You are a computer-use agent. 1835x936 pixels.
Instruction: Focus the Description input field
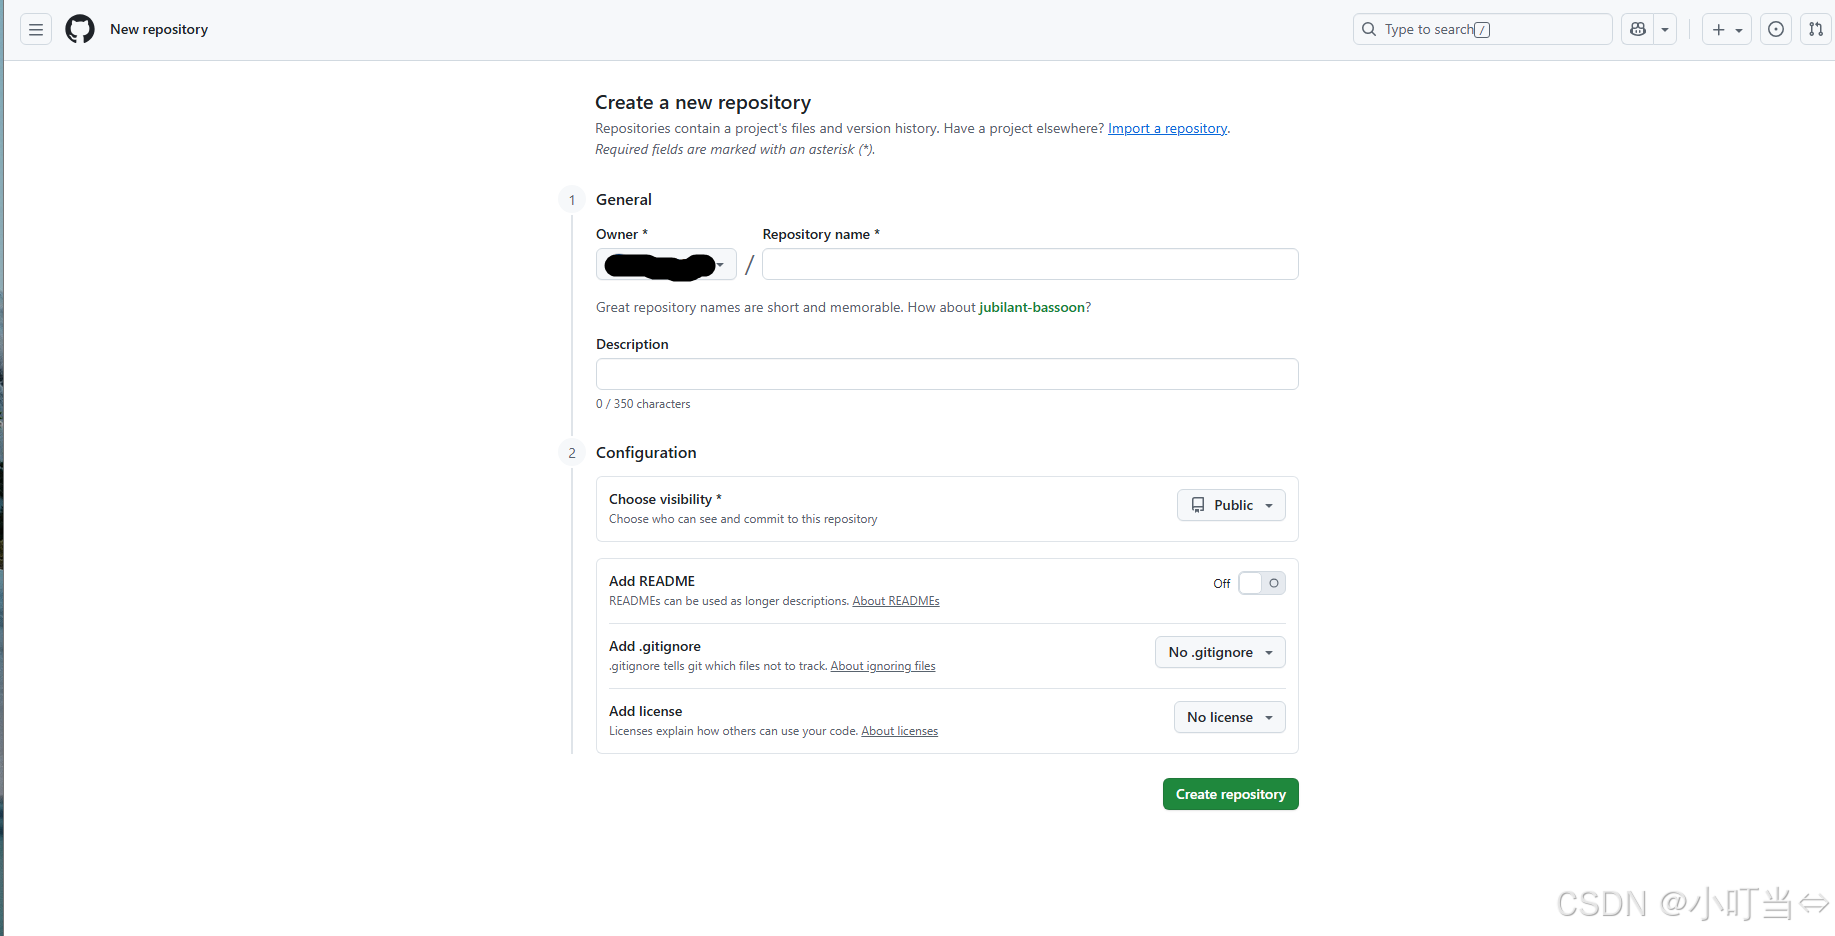[x=947, y=374]
